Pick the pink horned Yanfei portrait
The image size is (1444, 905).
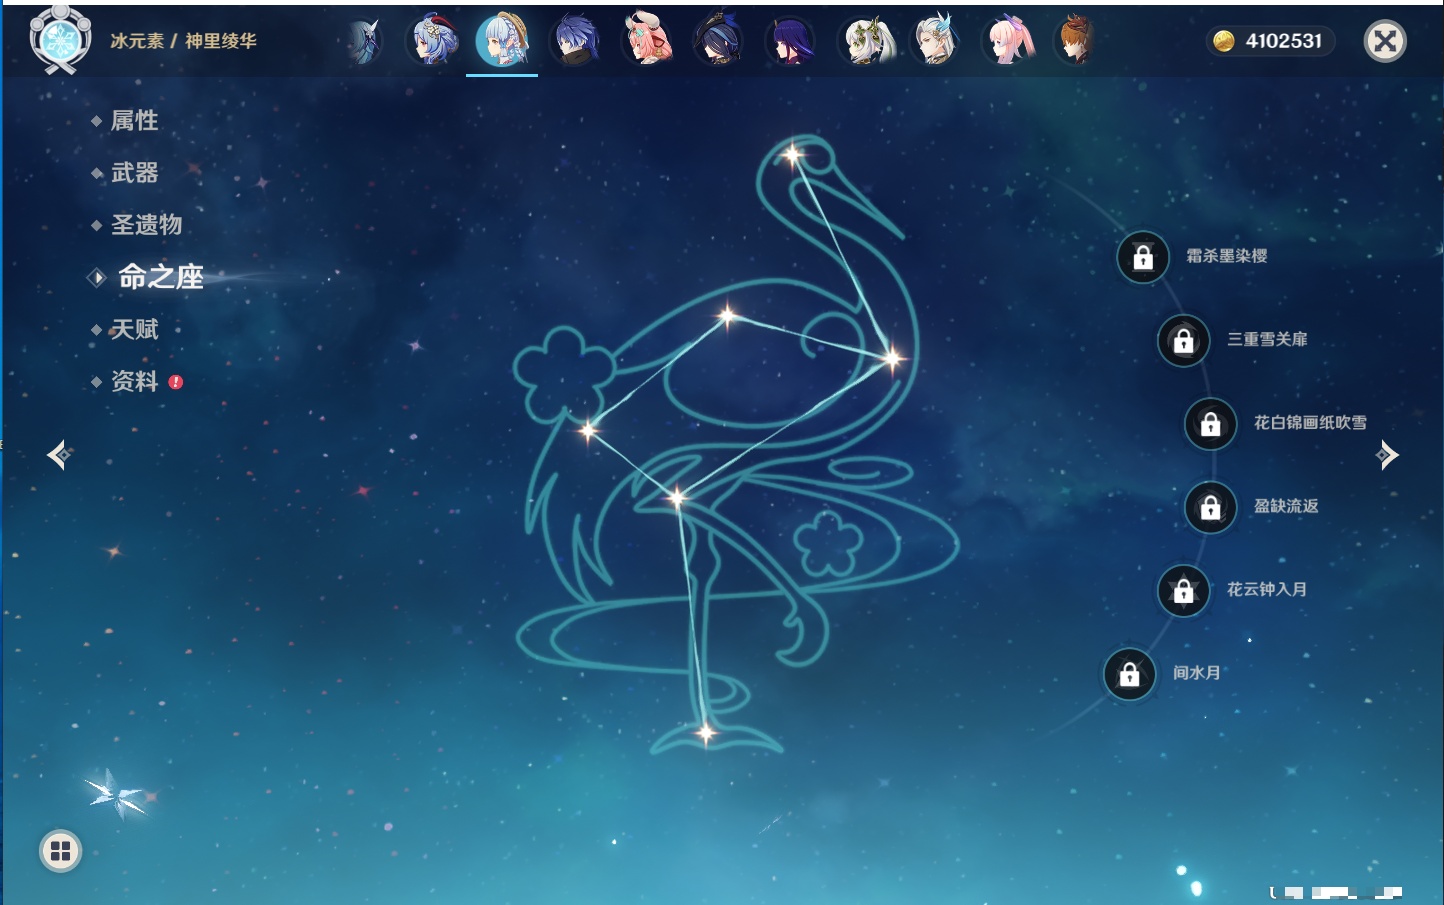pyautogui.click(x=647, y=41)
